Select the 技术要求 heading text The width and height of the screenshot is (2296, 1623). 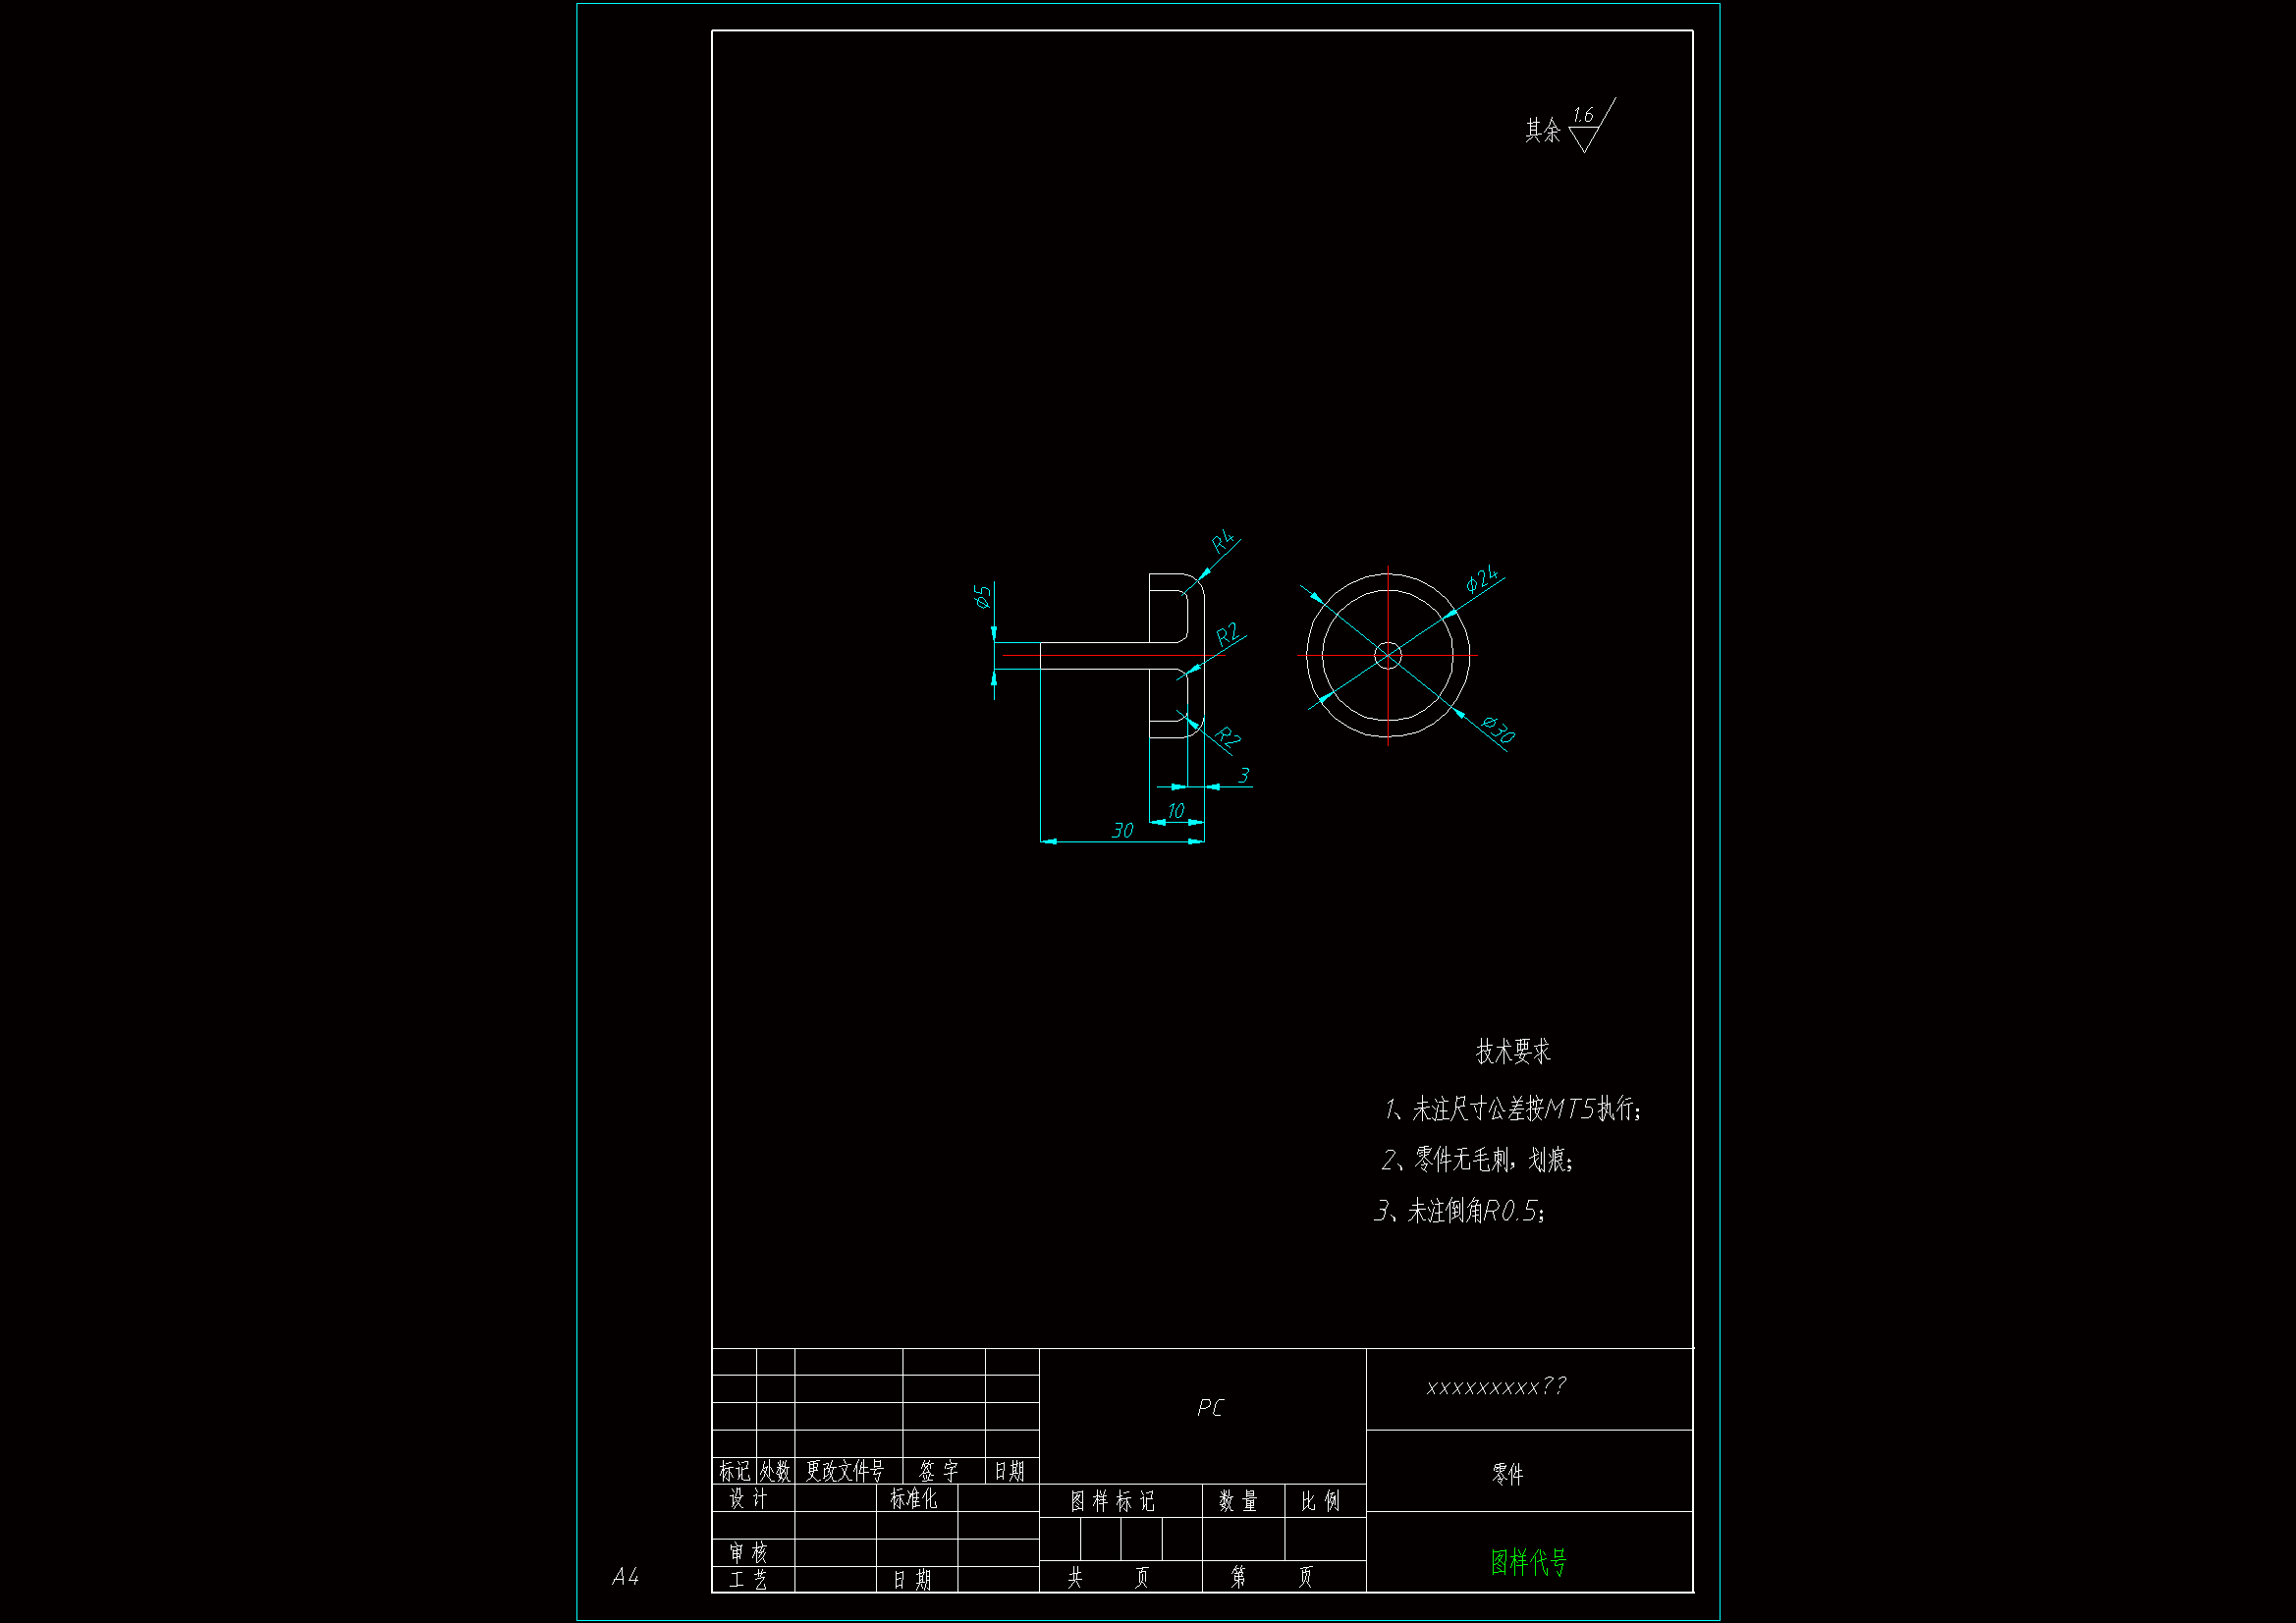pyautogui.click(x=1512, y=1052)
